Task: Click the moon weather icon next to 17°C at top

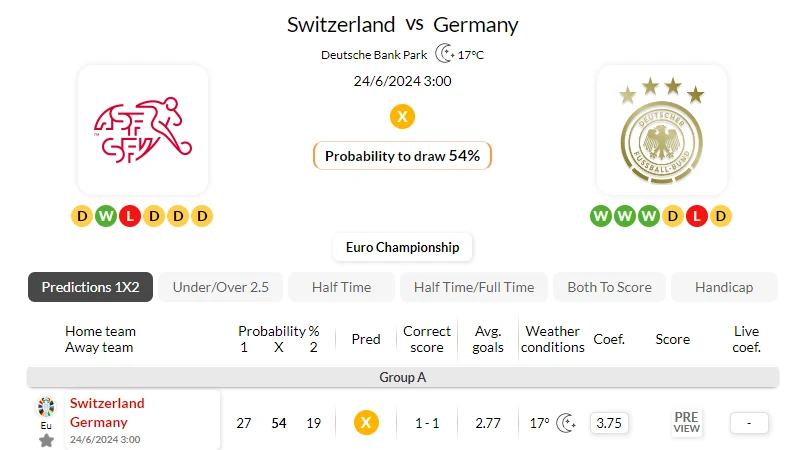Action: pyautogui.click(x=444, y=53)
